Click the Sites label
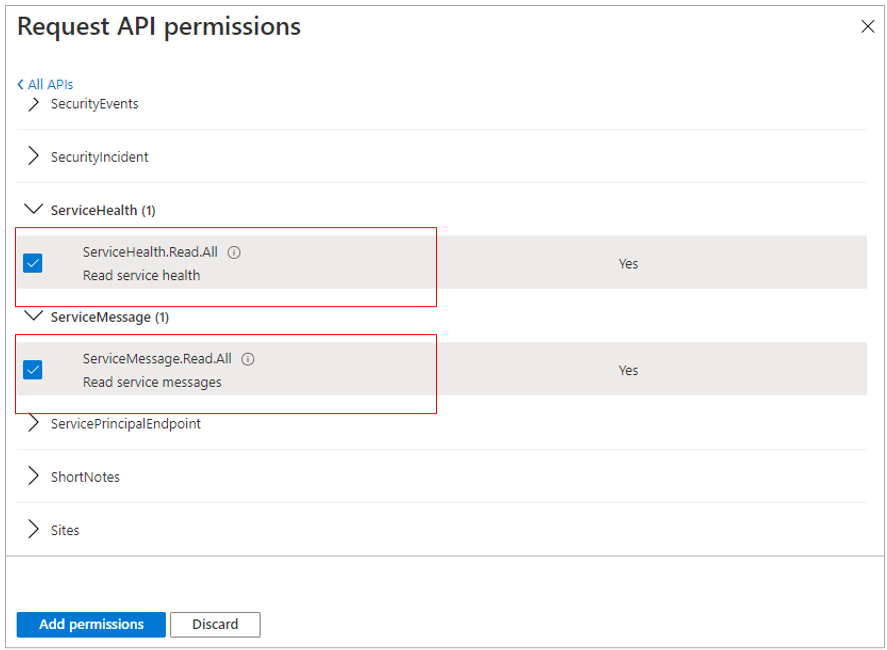The width and height of the screenshot is (887, 650). click(64, 531)
